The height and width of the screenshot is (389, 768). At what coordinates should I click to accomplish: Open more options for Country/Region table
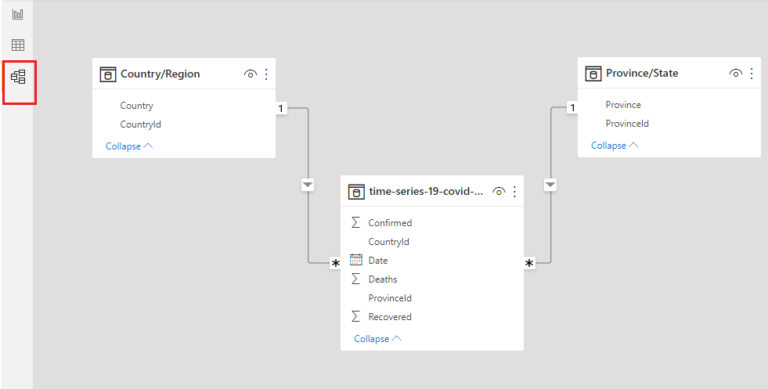click(266, 74)
